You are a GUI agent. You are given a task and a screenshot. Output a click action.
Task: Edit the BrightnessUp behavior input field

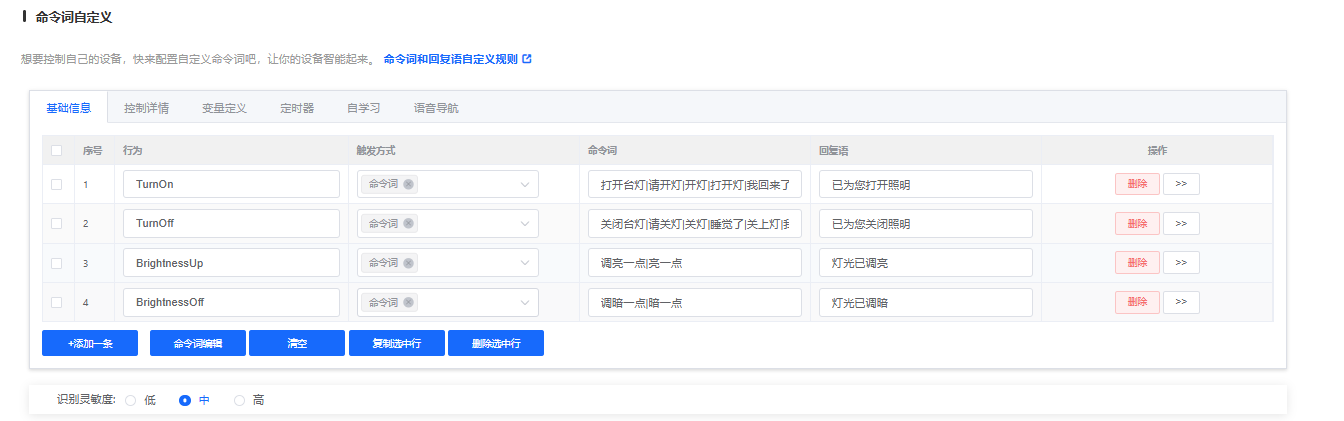point(231,263)
